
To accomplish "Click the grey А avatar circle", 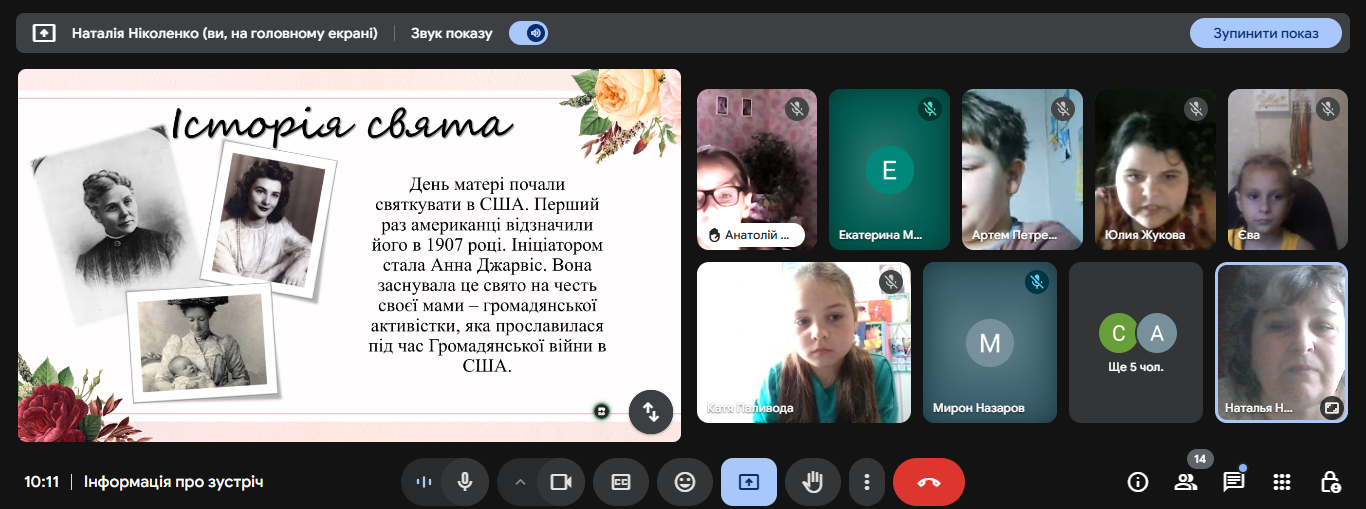I will click(x=1157, y=334).
